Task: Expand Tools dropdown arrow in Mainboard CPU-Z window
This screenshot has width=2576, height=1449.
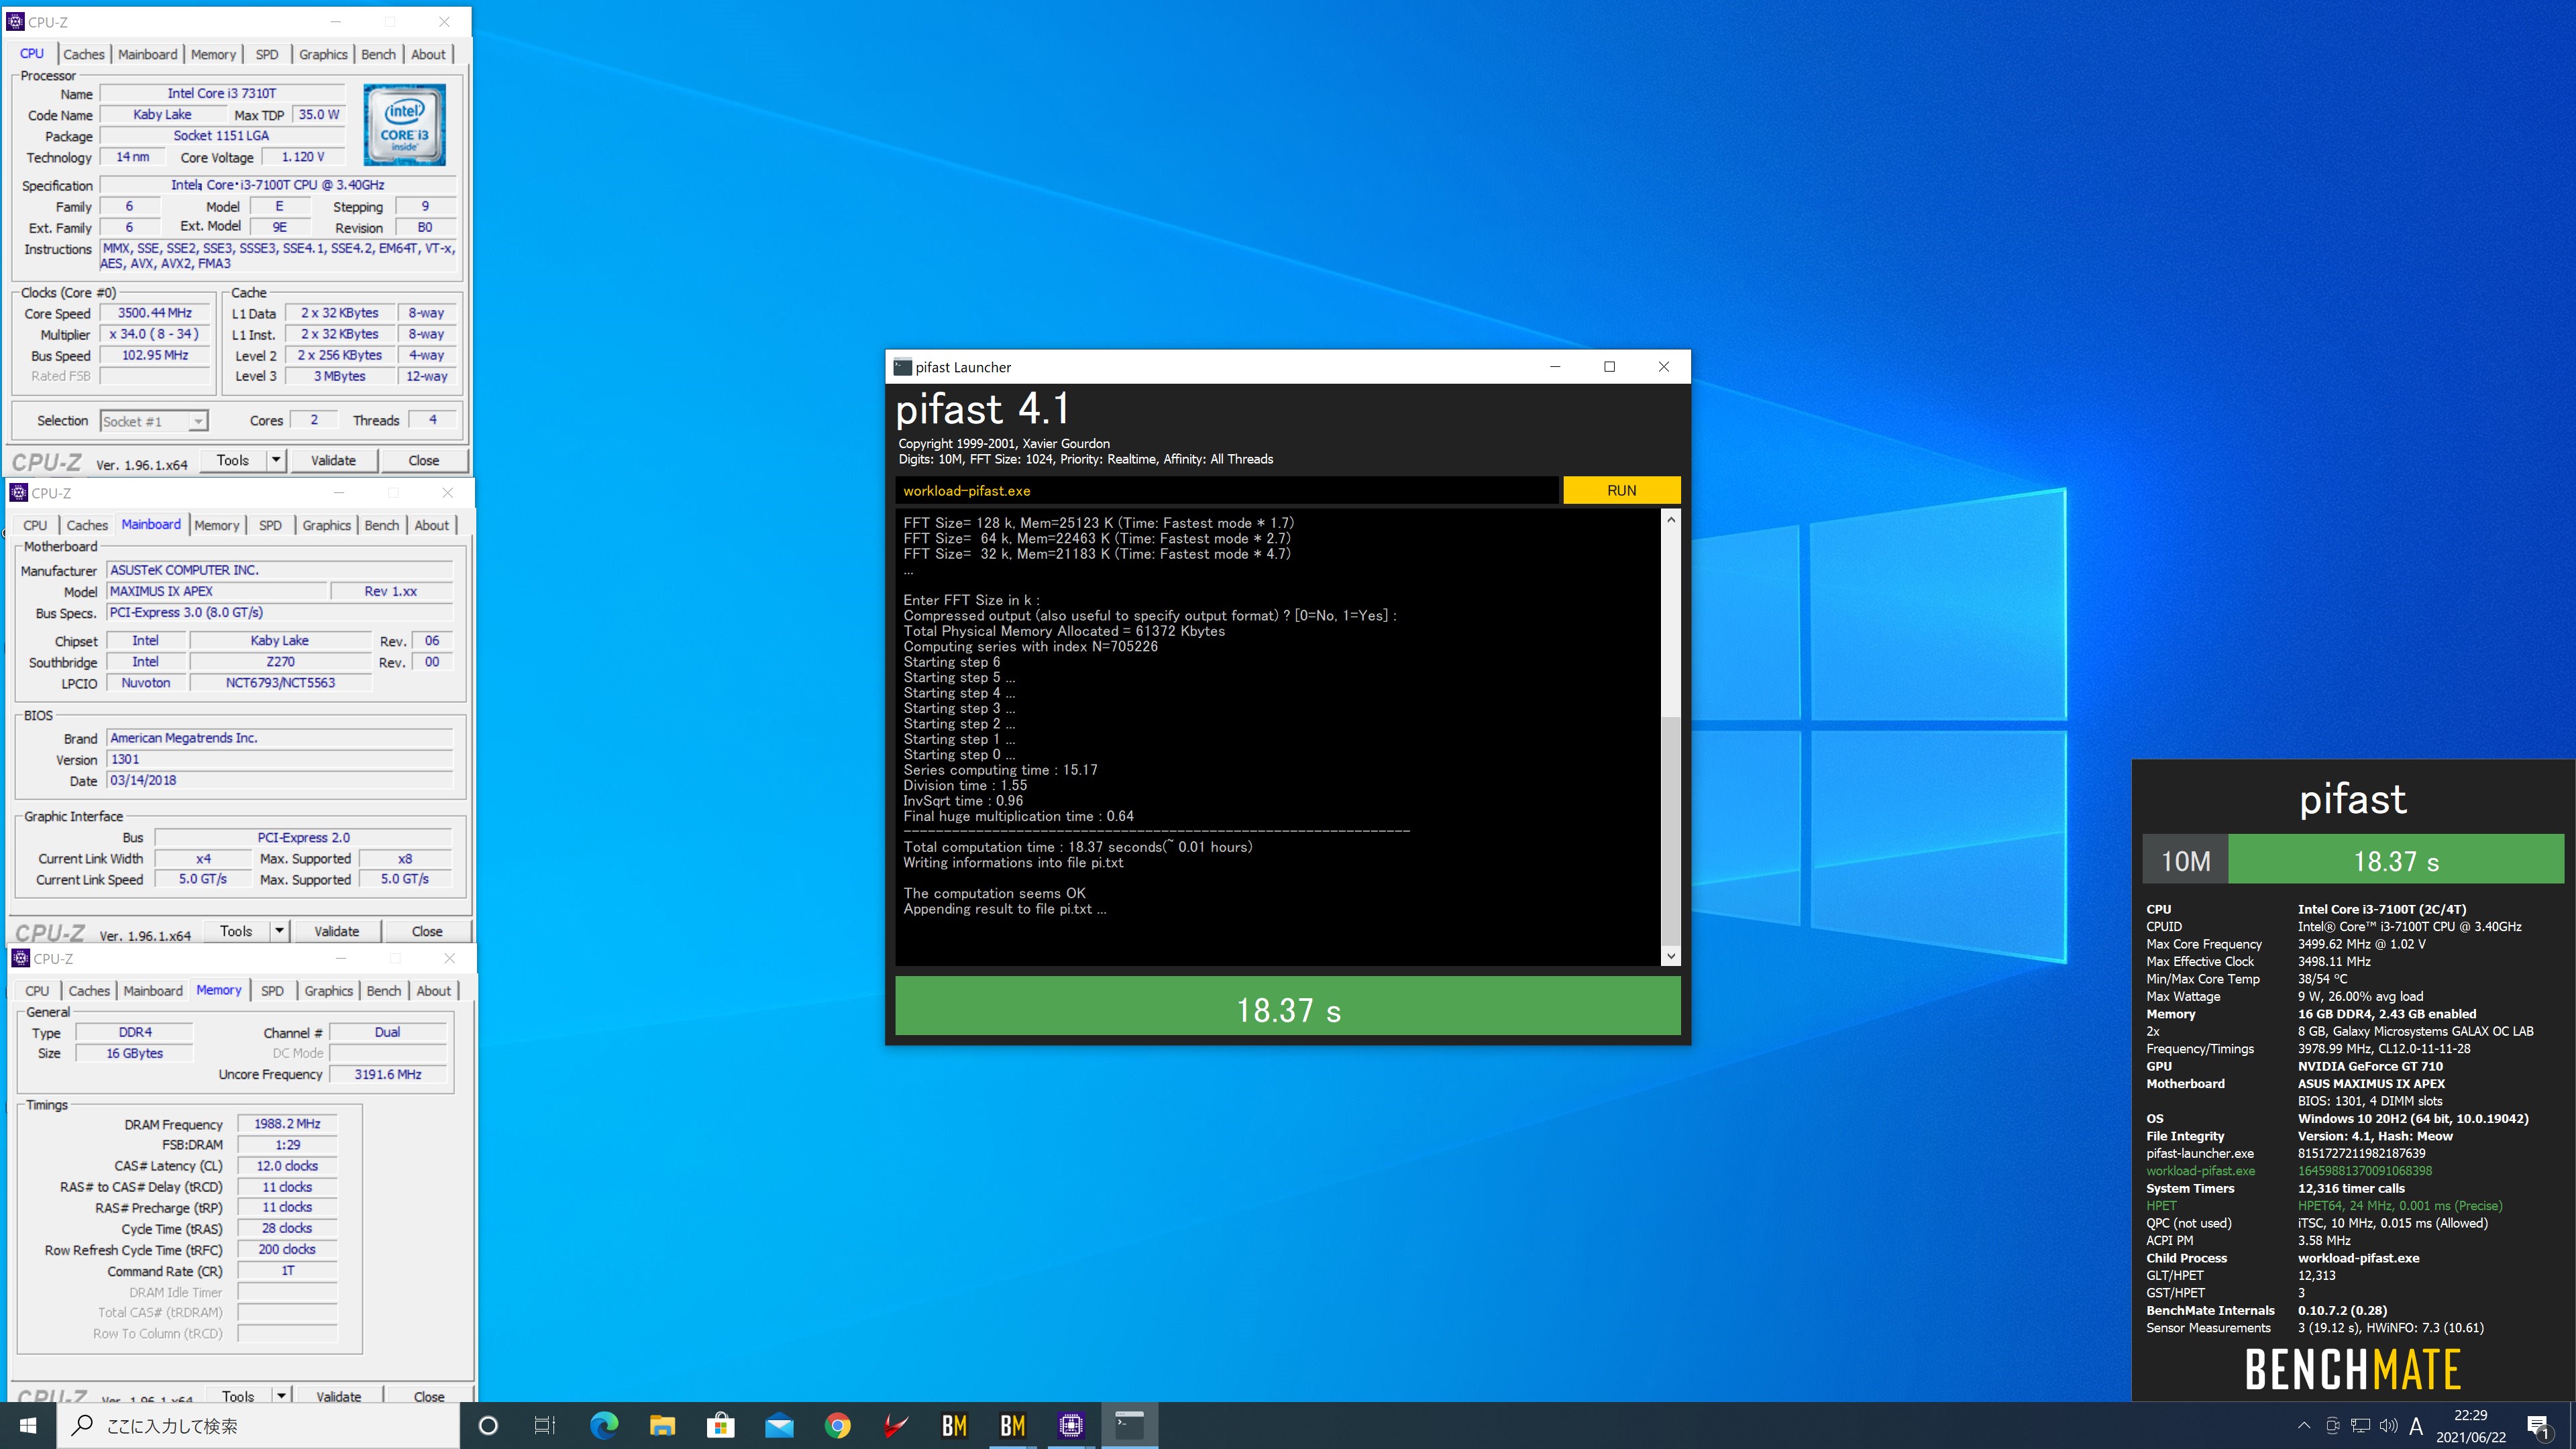Action: tap(279, 931)
